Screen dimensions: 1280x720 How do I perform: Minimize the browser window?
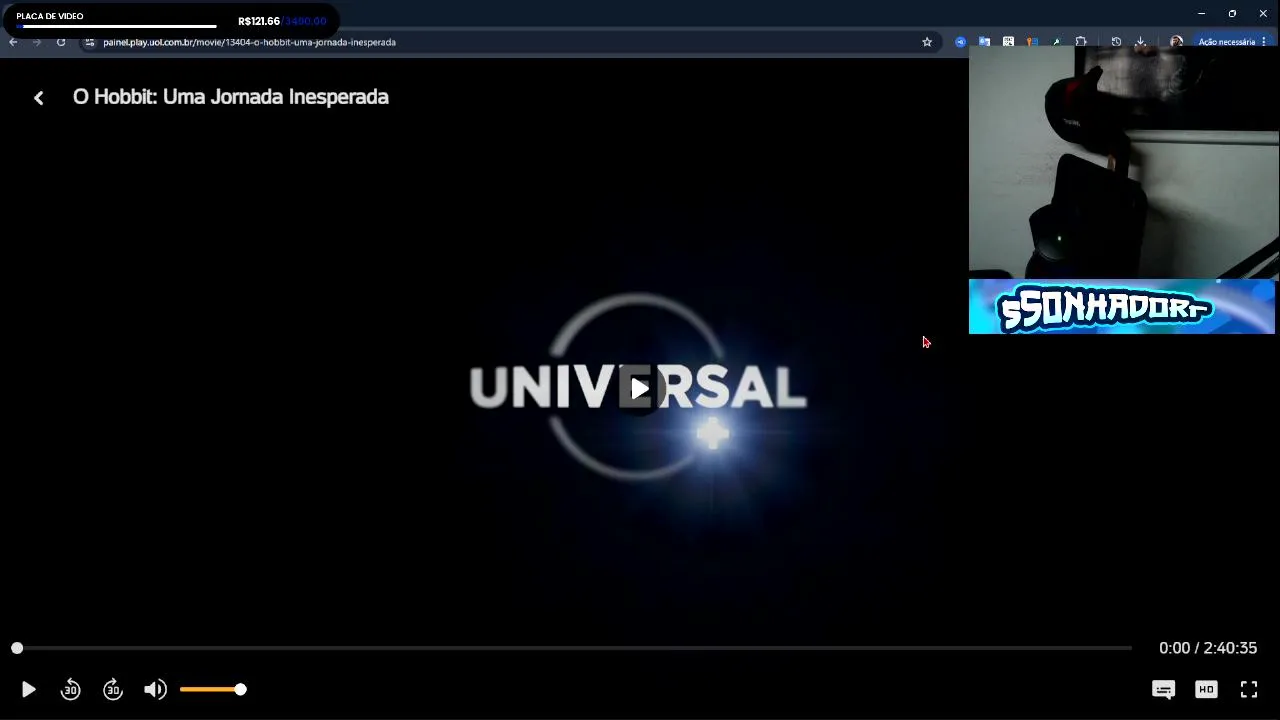coord(1201,13)
